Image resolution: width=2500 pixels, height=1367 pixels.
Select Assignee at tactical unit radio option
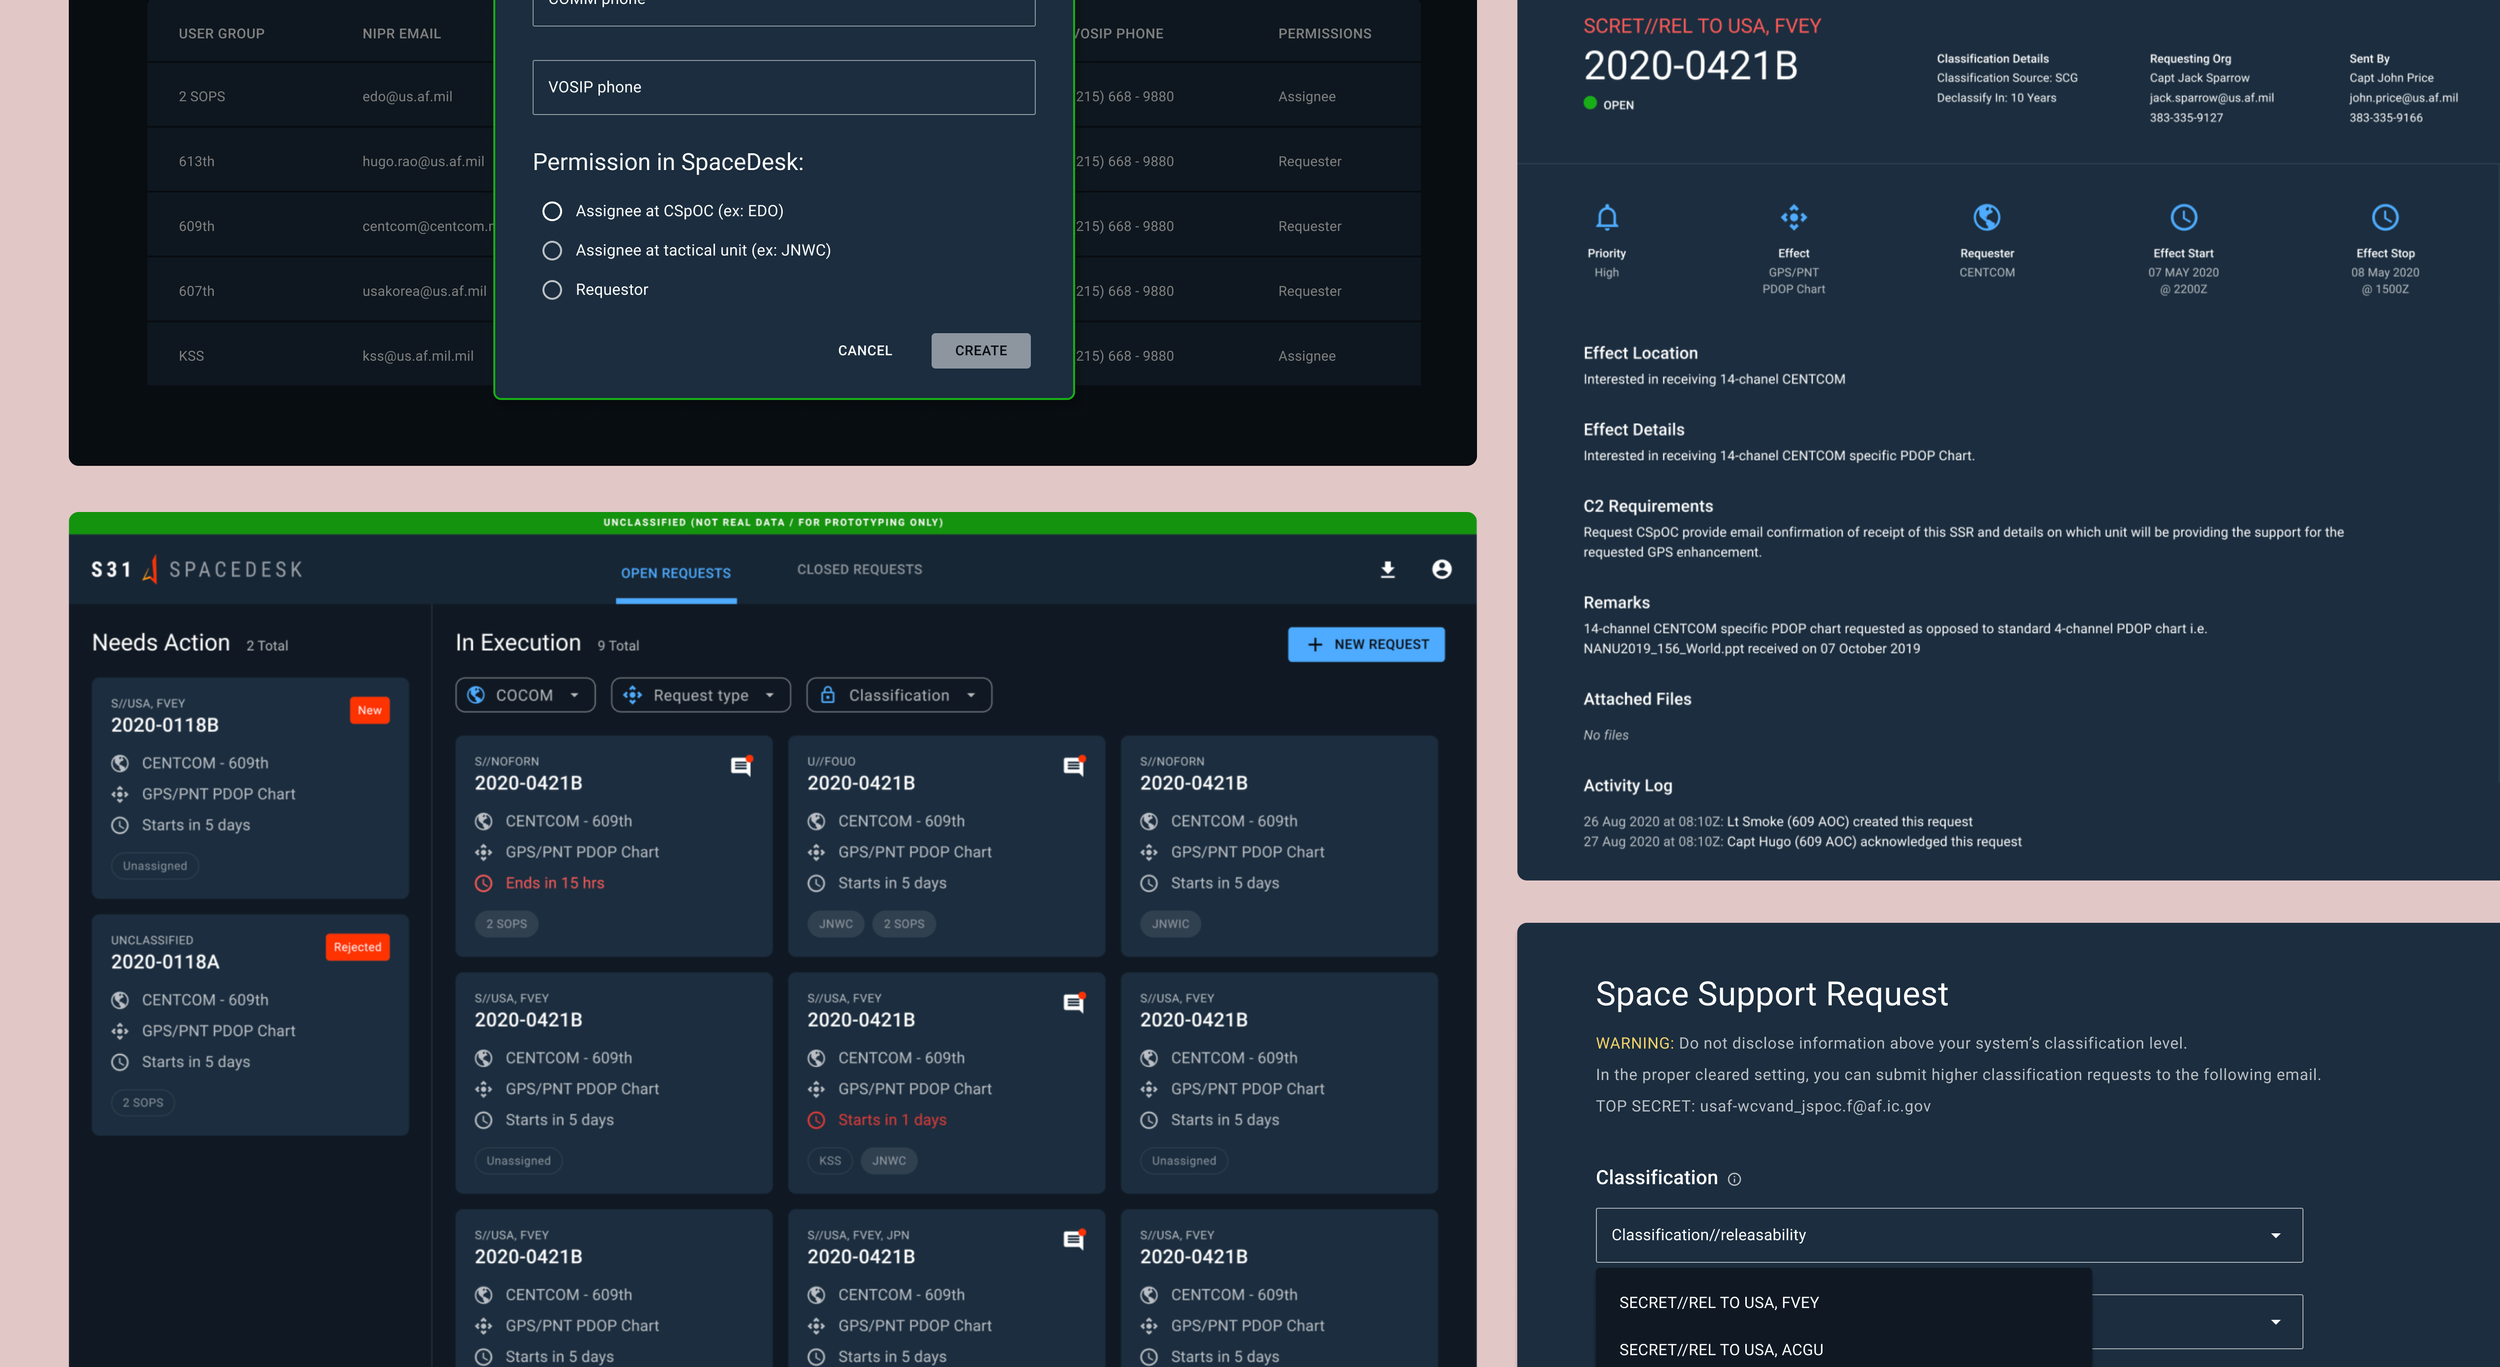click(552, 250)
